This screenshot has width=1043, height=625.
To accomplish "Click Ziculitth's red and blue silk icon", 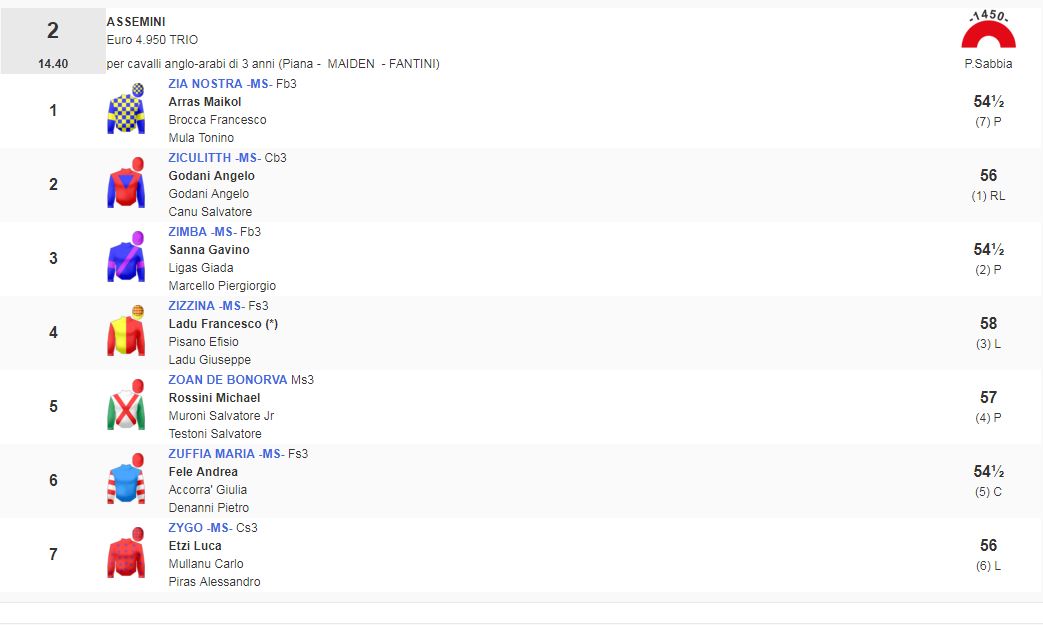I will pos(126,183).
